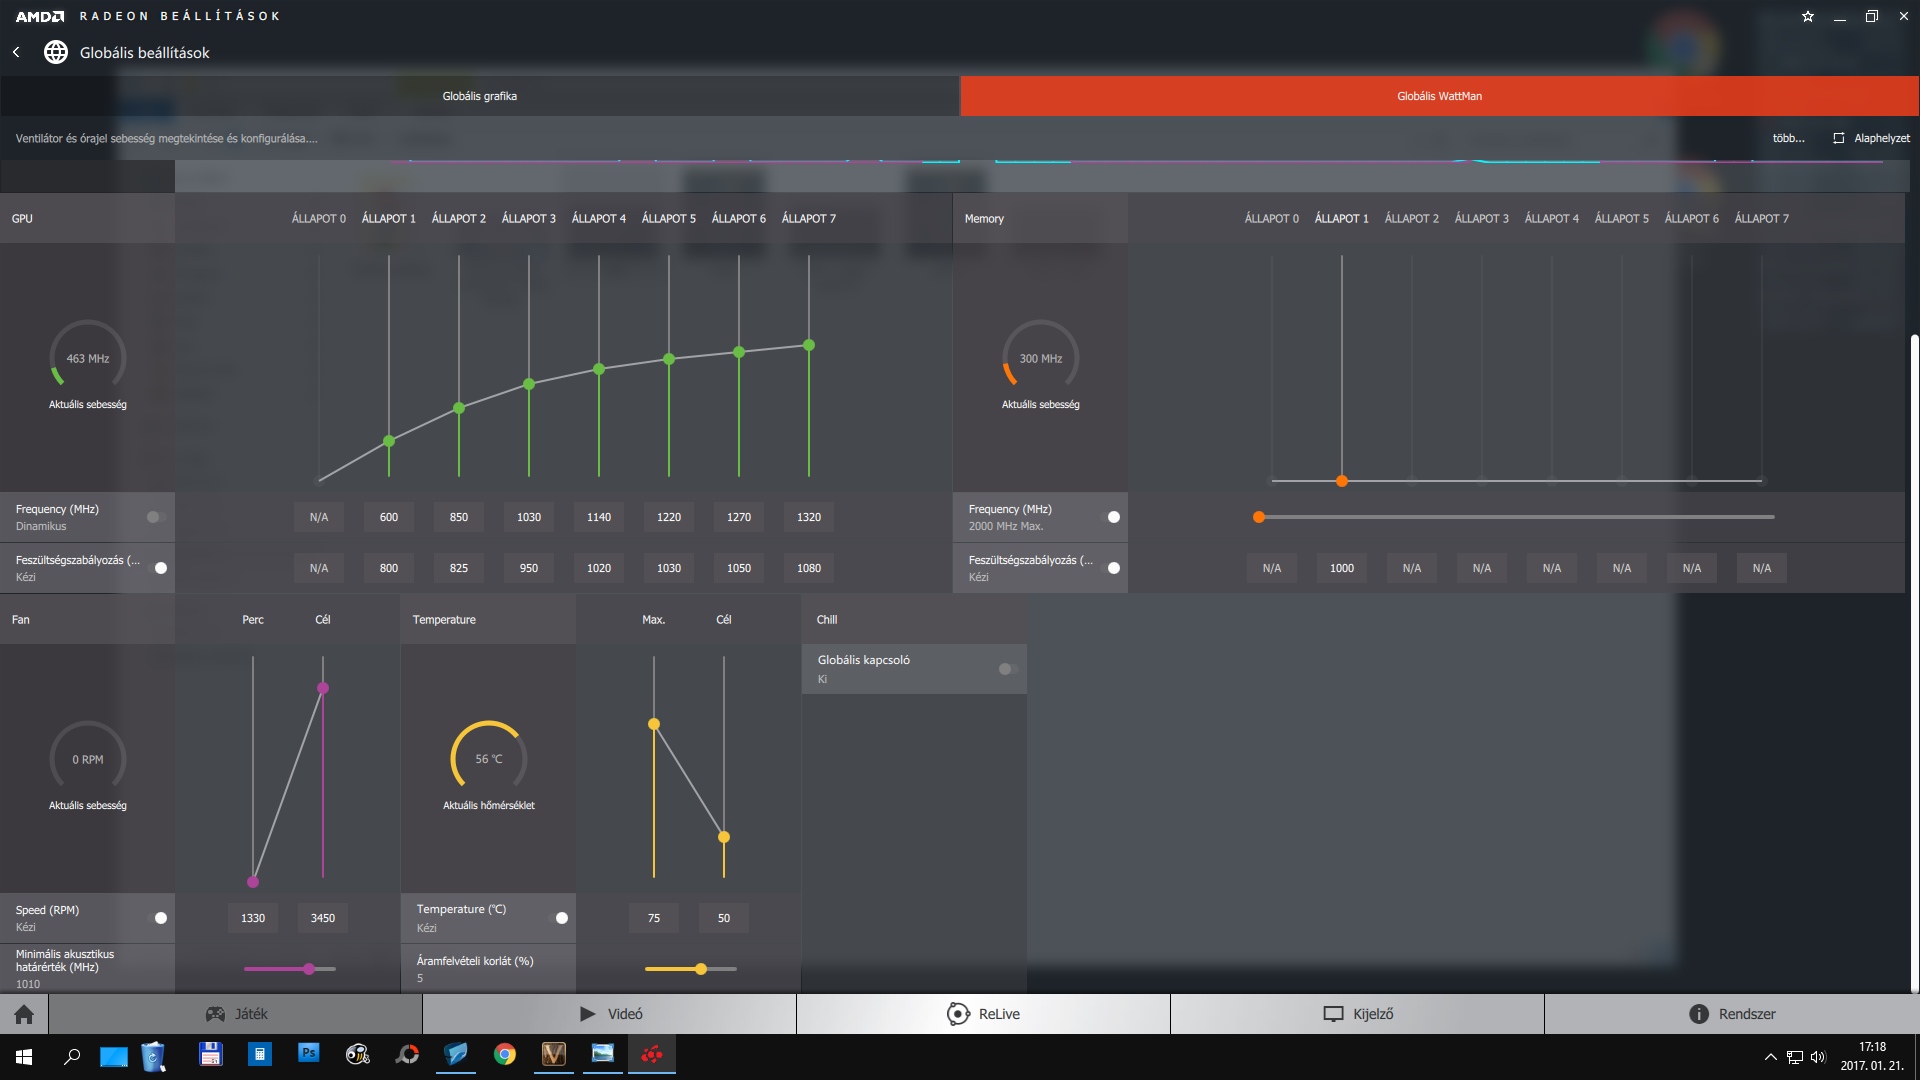Click temperature Max field 75
1920x1080 pixels.
(654, 918)
